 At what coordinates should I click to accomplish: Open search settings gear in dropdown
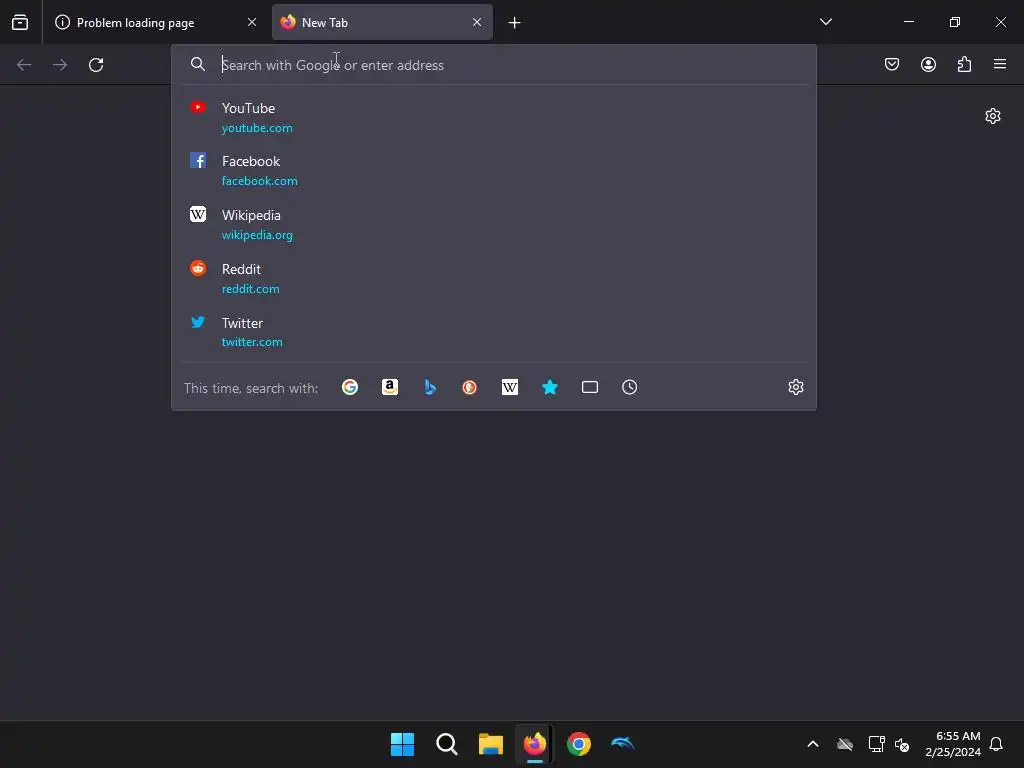click(795, 387)
